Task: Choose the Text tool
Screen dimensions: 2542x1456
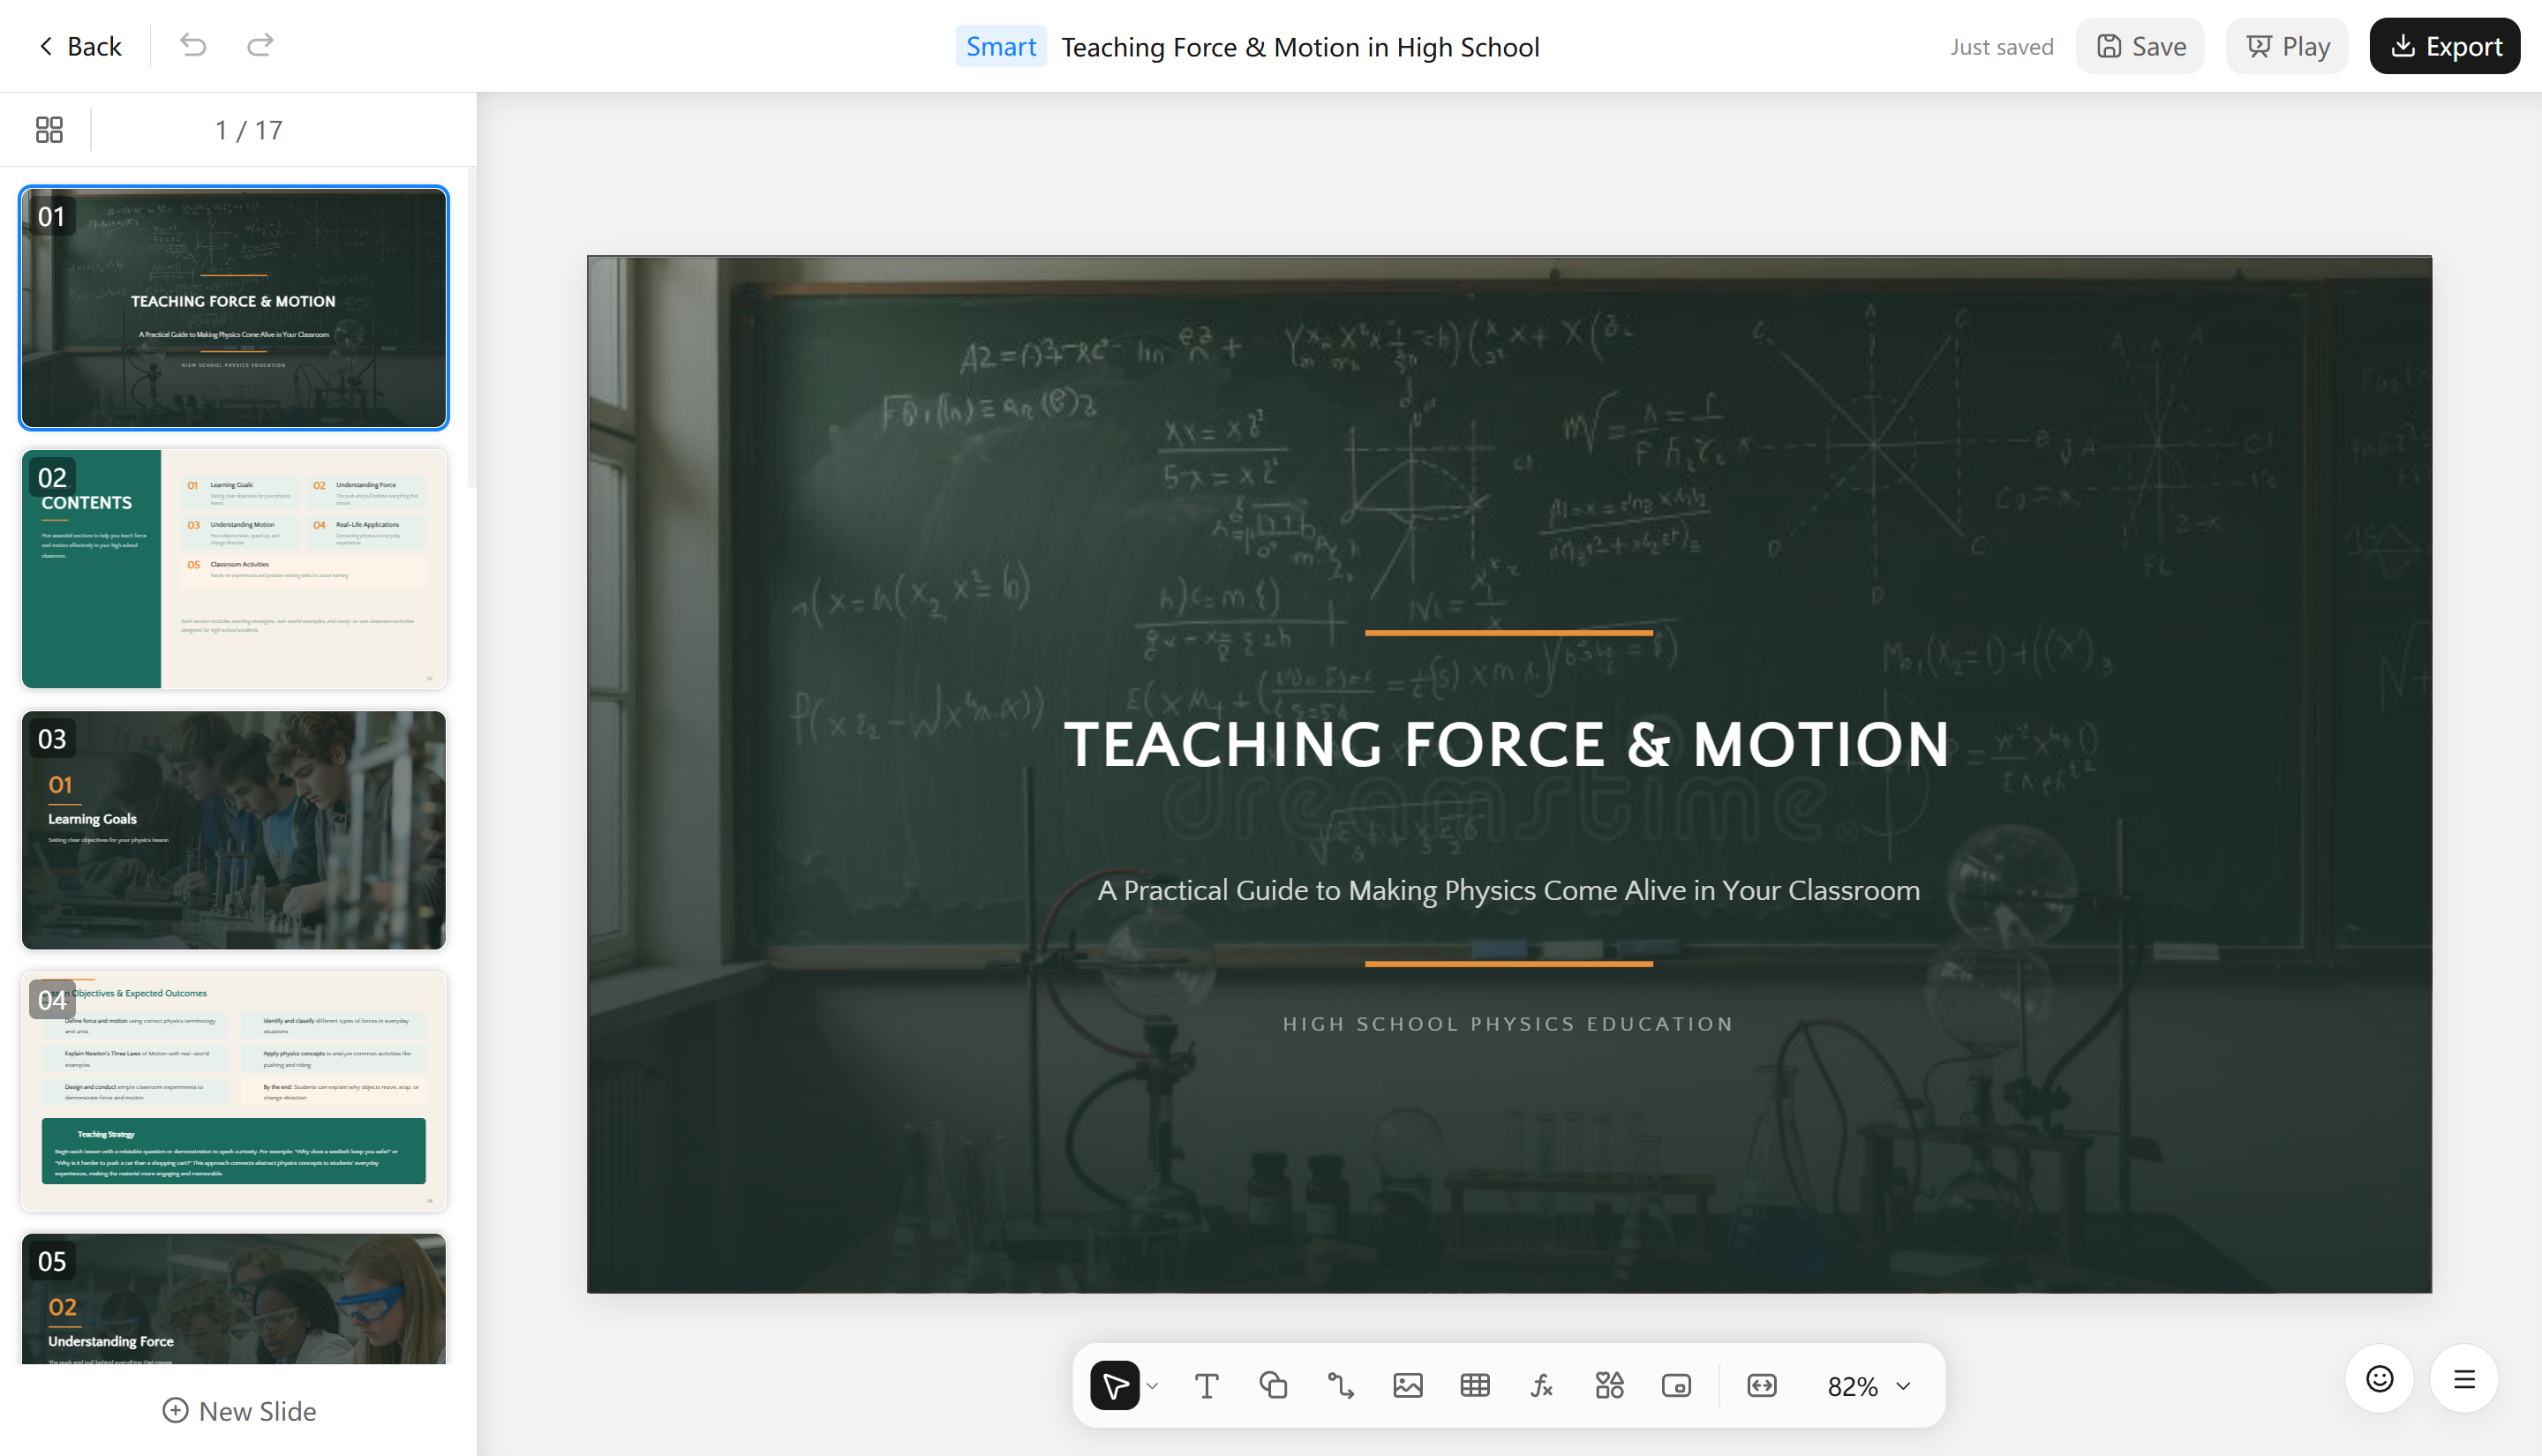Action: pyautogui.click(x=1207, y=1385)
